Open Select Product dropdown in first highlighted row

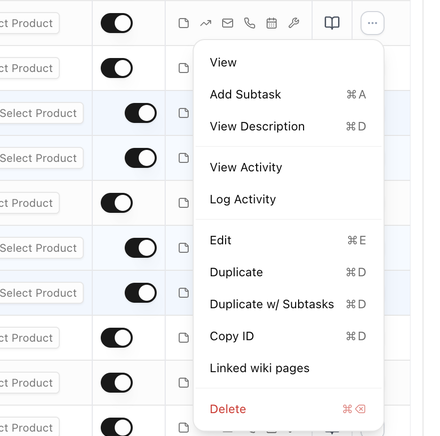point(41,113)
